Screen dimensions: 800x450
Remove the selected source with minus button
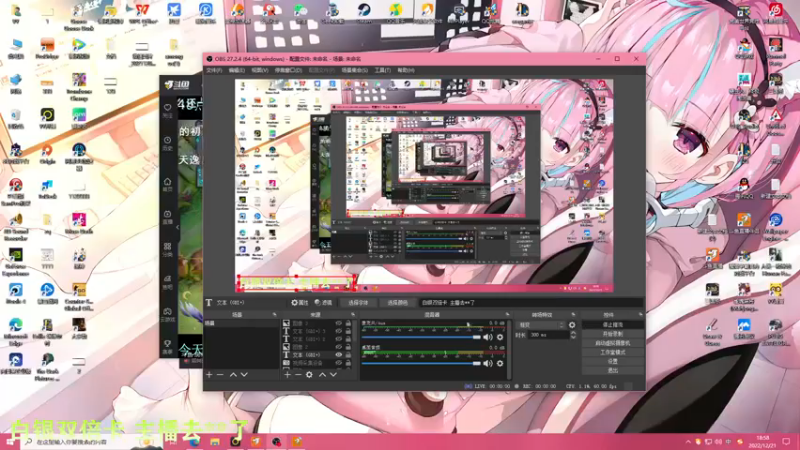(x=298, y=374)
